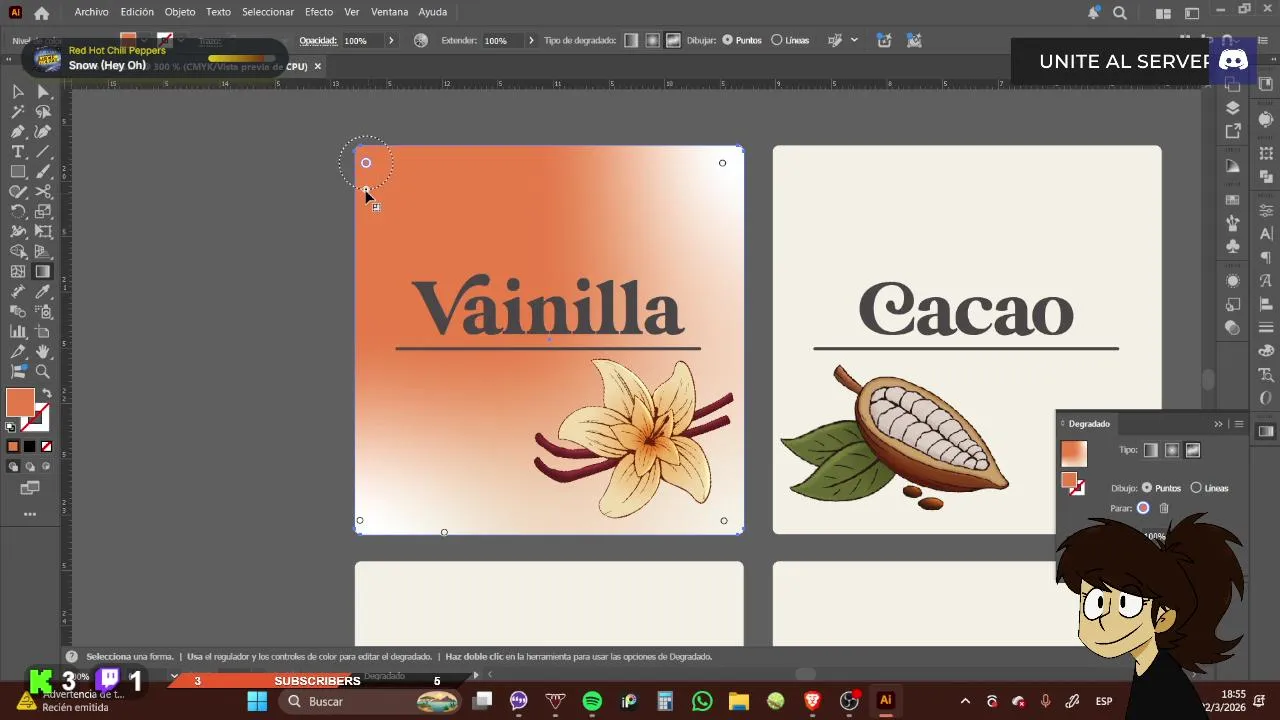
Task: Click the Parar color stop swatch
Action: pos(1143,508)
